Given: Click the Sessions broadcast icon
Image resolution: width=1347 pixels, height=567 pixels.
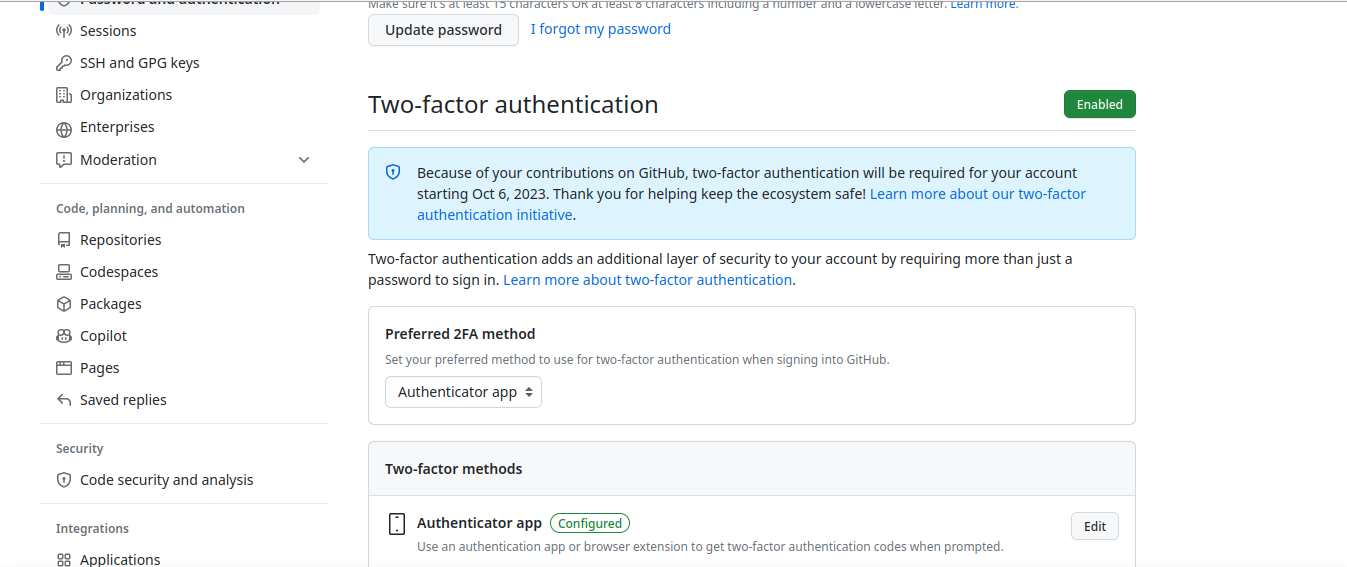Looking at the screenshot, I should (64, 31).
